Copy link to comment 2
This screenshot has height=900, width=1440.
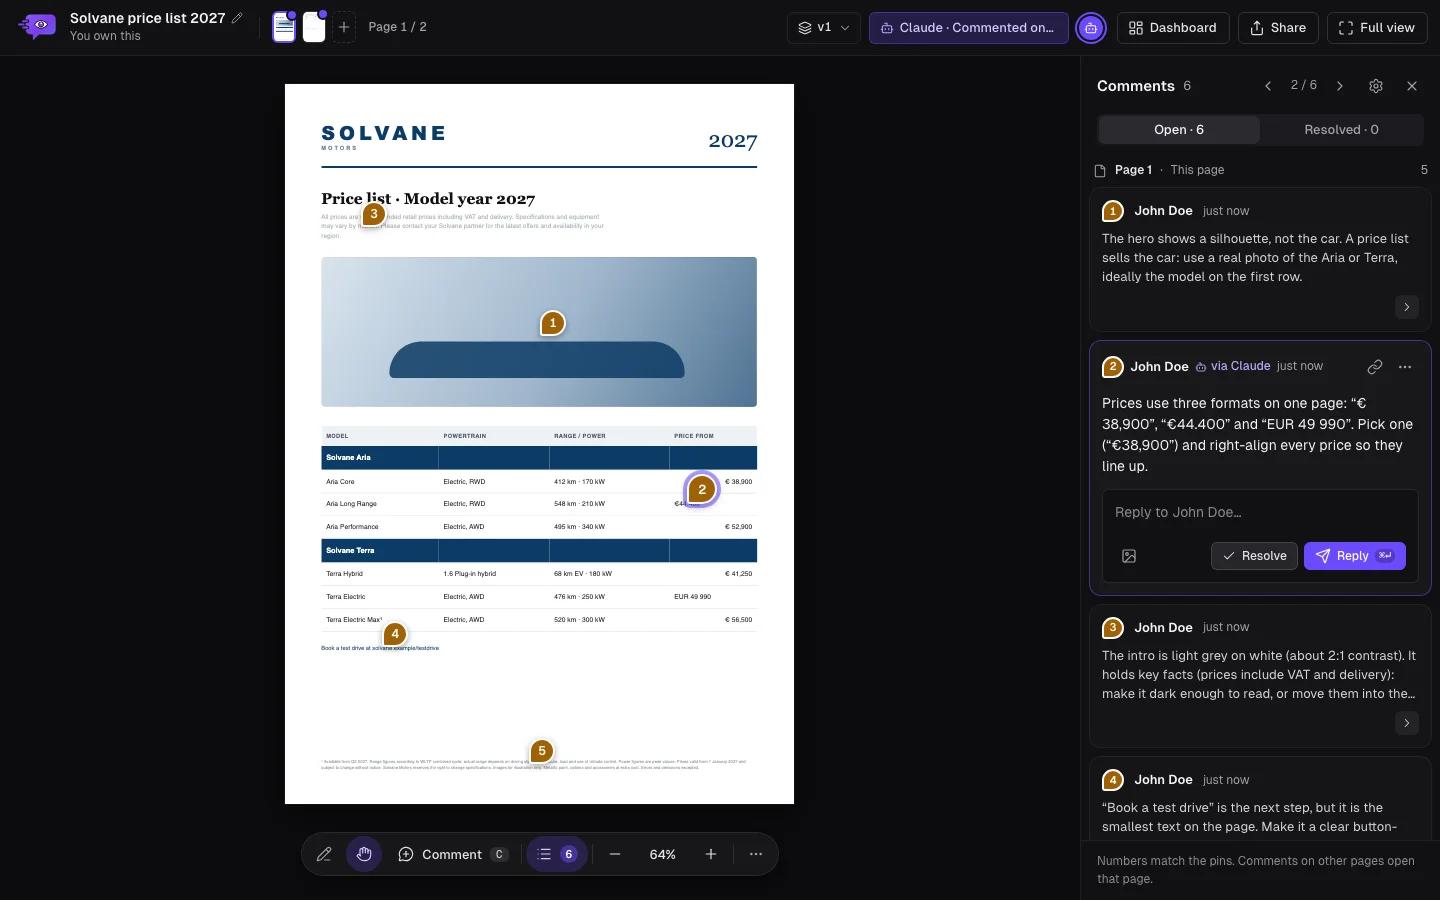point(1375,367)
